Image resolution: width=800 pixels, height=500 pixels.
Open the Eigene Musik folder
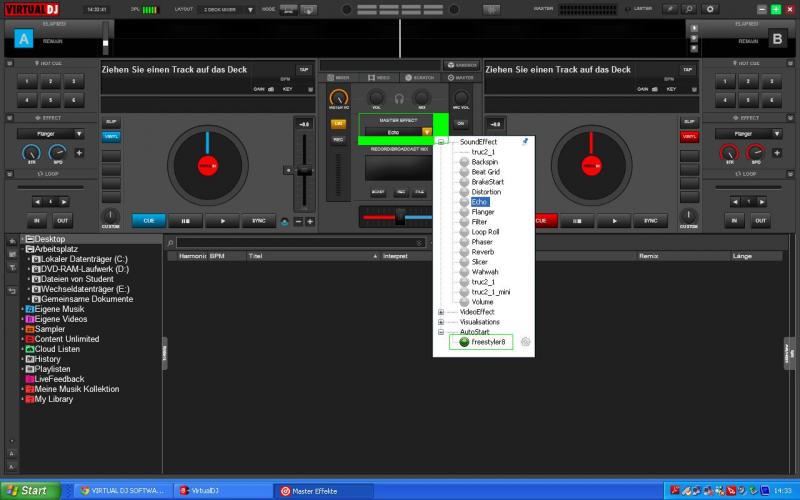(x=55, y=309)
